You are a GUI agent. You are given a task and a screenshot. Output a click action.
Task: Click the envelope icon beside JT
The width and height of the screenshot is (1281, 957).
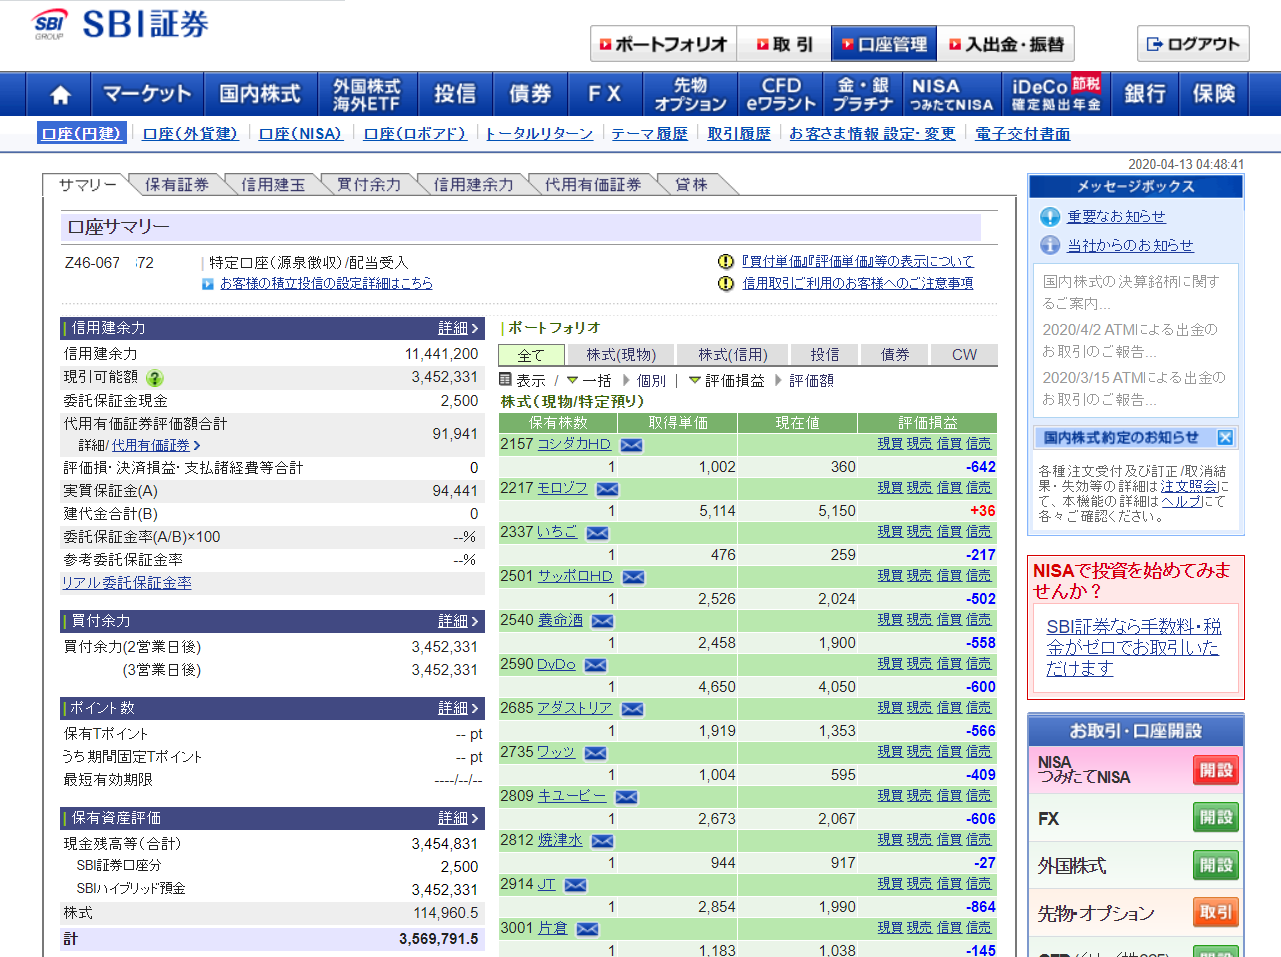pos(575,885)
